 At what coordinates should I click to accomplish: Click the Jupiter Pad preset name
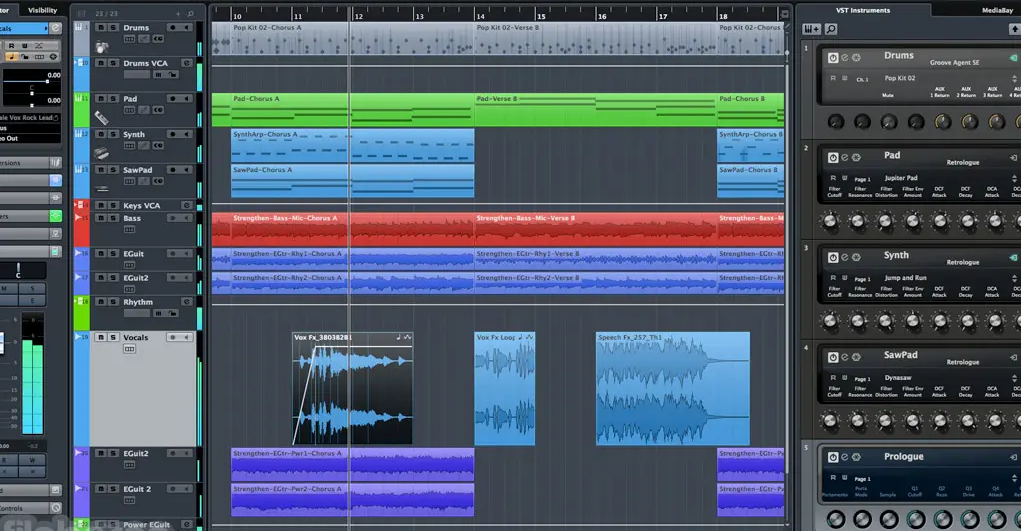901,178
